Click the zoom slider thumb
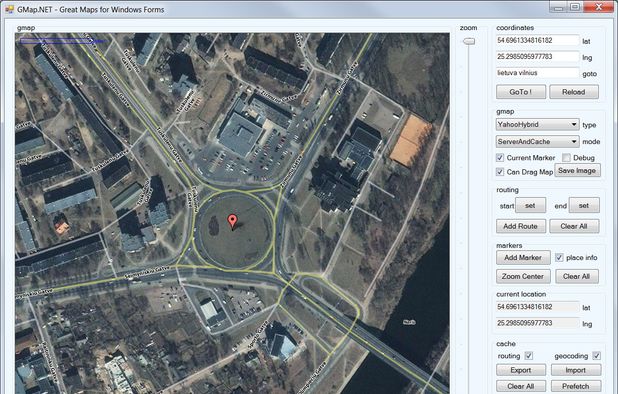 (x=469, y=41)
